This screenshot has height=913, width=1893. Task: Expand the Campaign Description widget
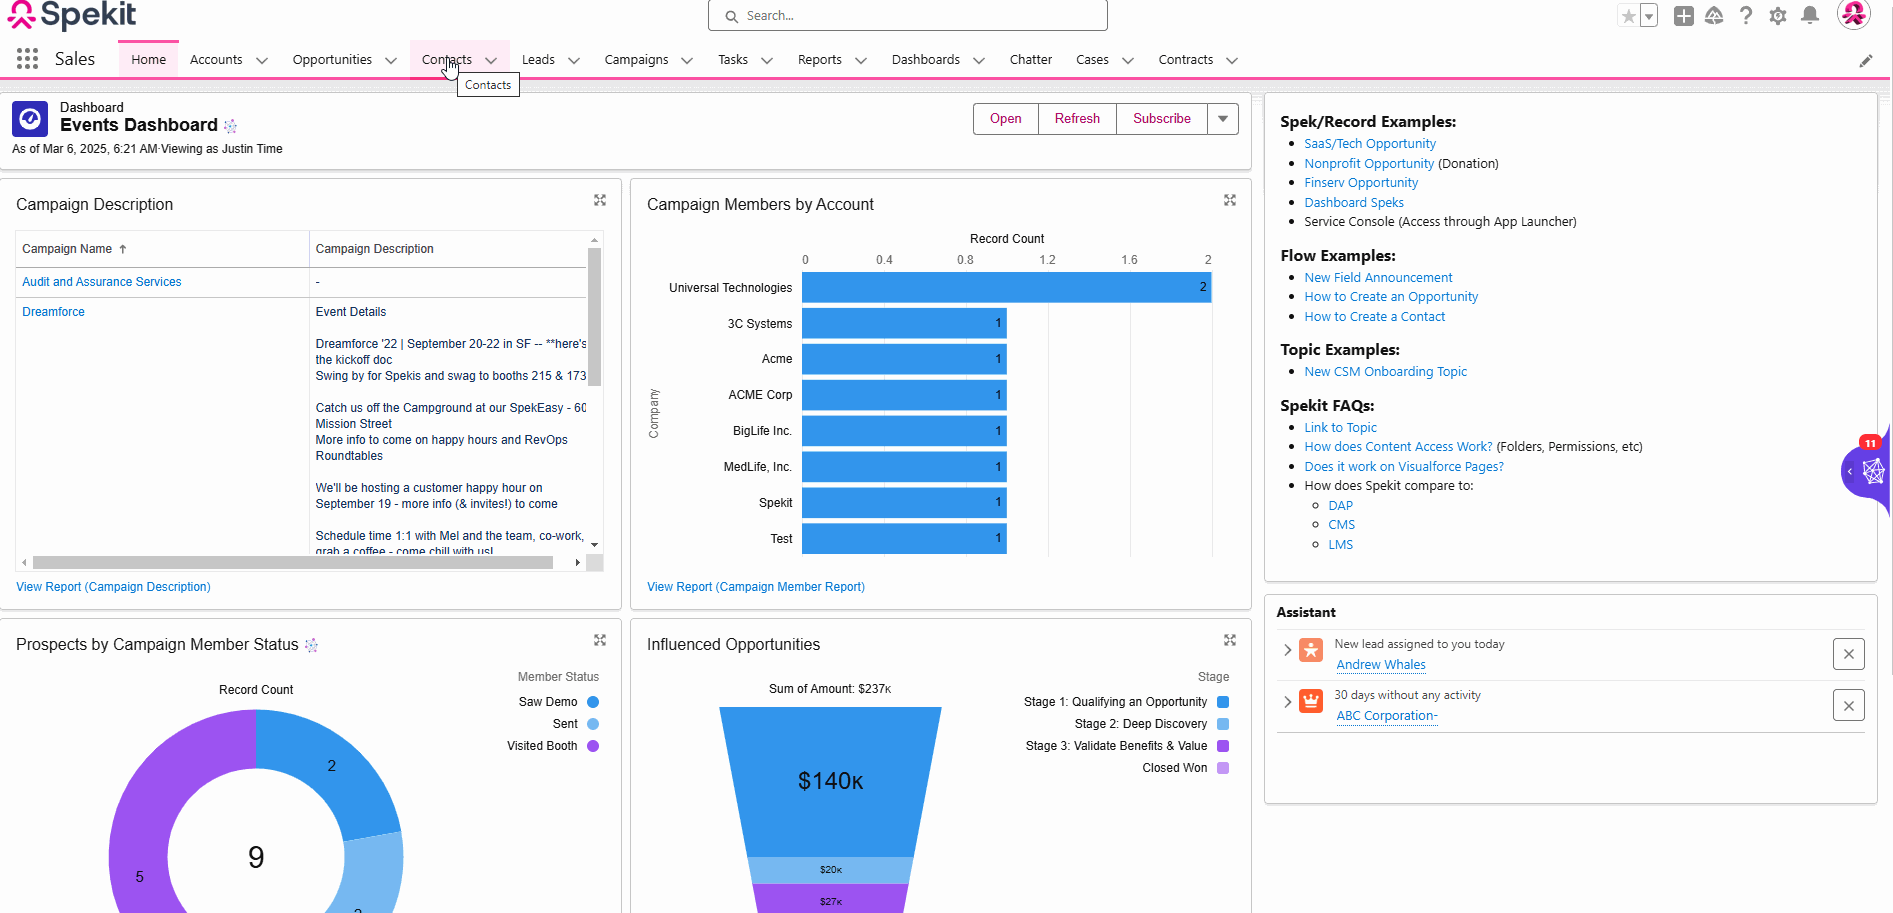(x=600, y=200)
